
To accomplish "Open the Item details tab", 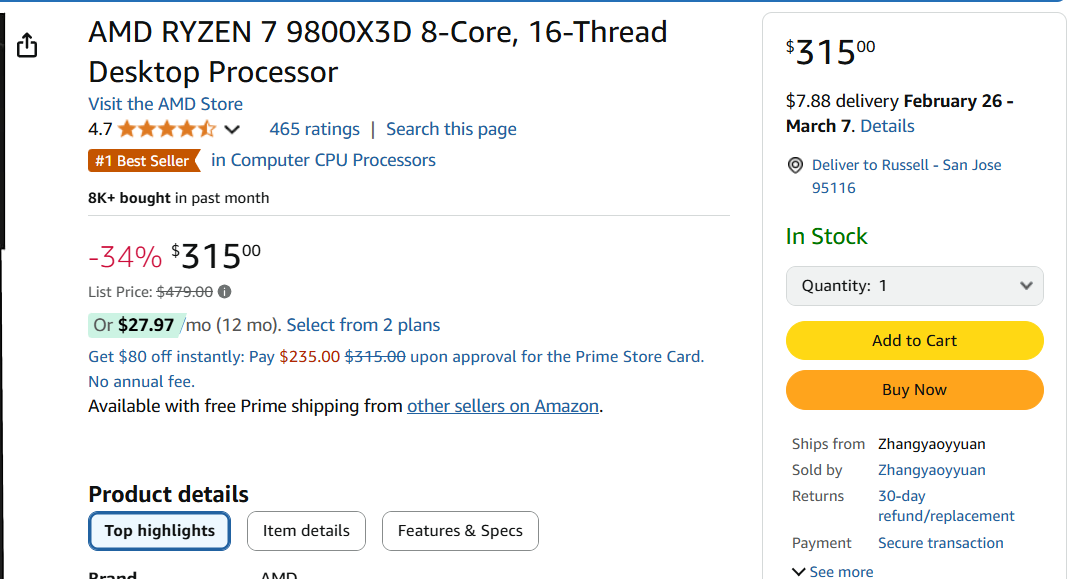I will tap(306, 531).
